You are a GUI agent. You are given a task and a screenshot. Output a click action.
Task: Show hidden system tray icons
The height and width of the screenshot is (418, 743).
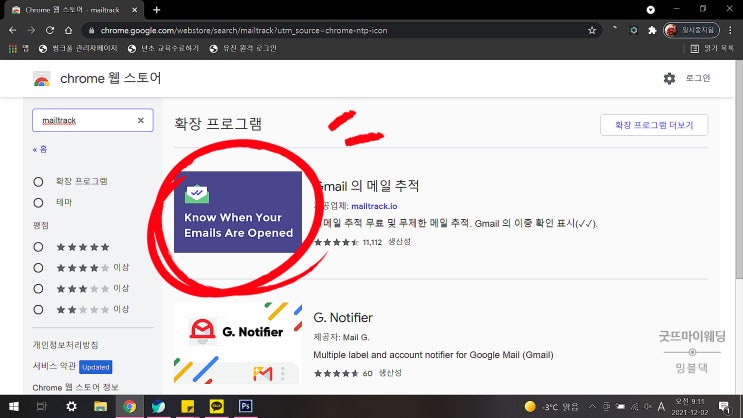592,406
